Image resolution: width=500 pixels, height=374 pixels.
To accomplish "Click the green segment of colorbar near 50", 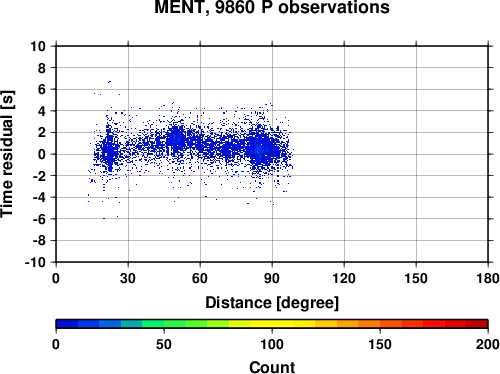I will tap(164, 324).
